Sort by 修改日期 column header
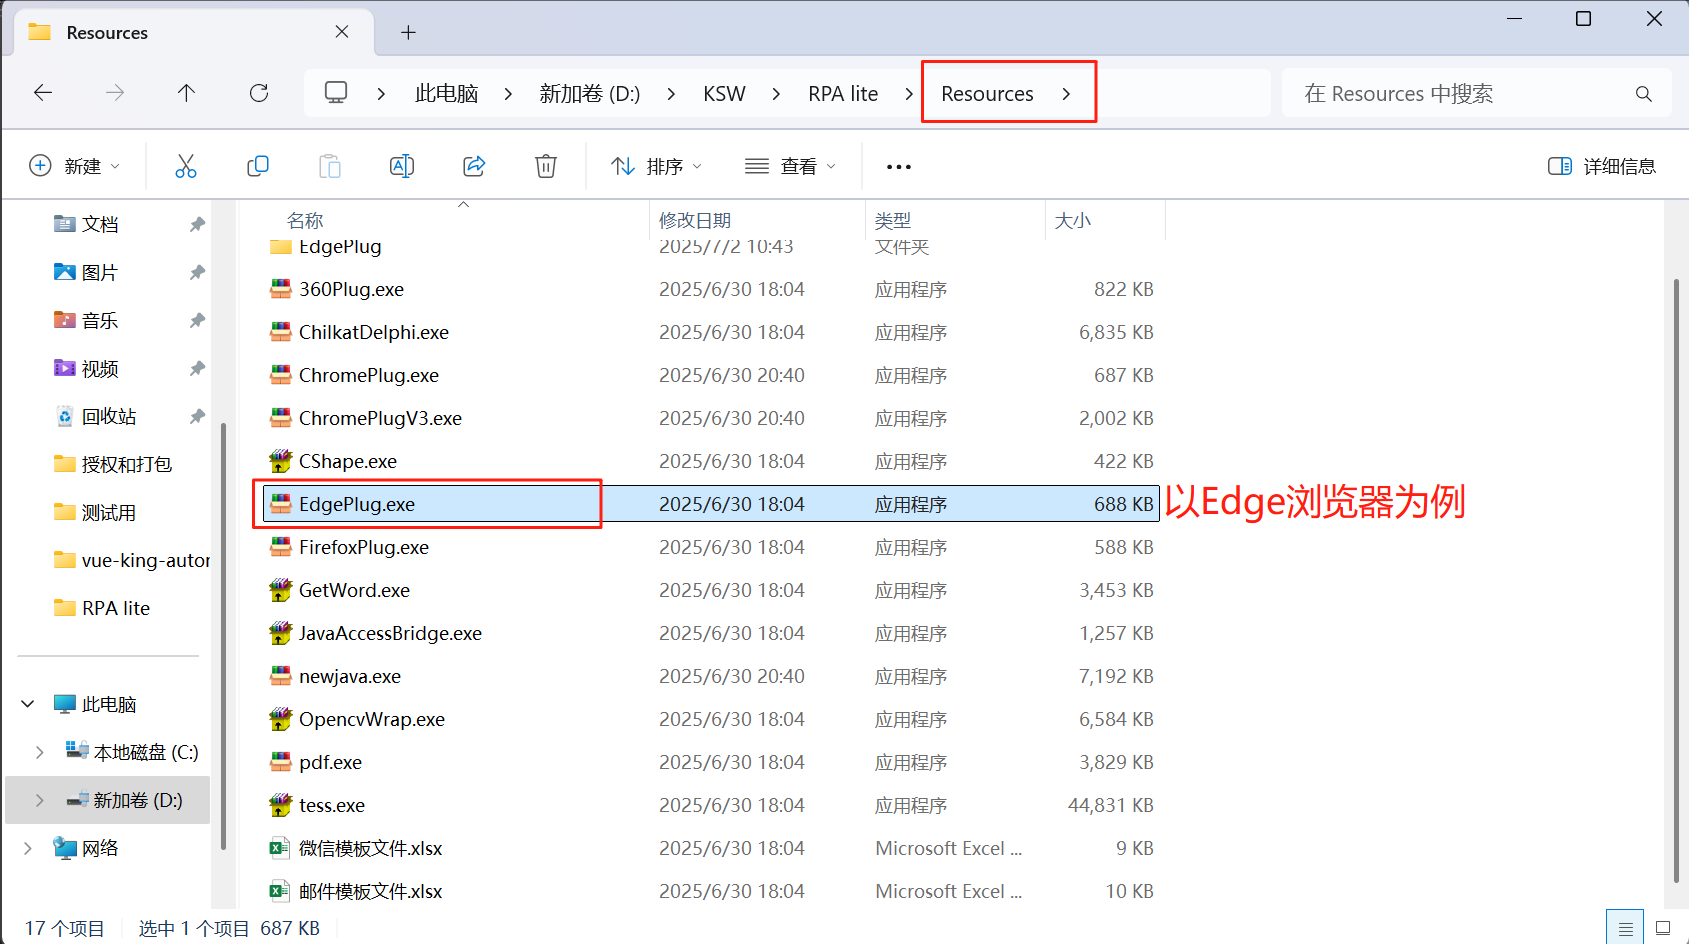 pyautogui.click(x=694, y=220)
